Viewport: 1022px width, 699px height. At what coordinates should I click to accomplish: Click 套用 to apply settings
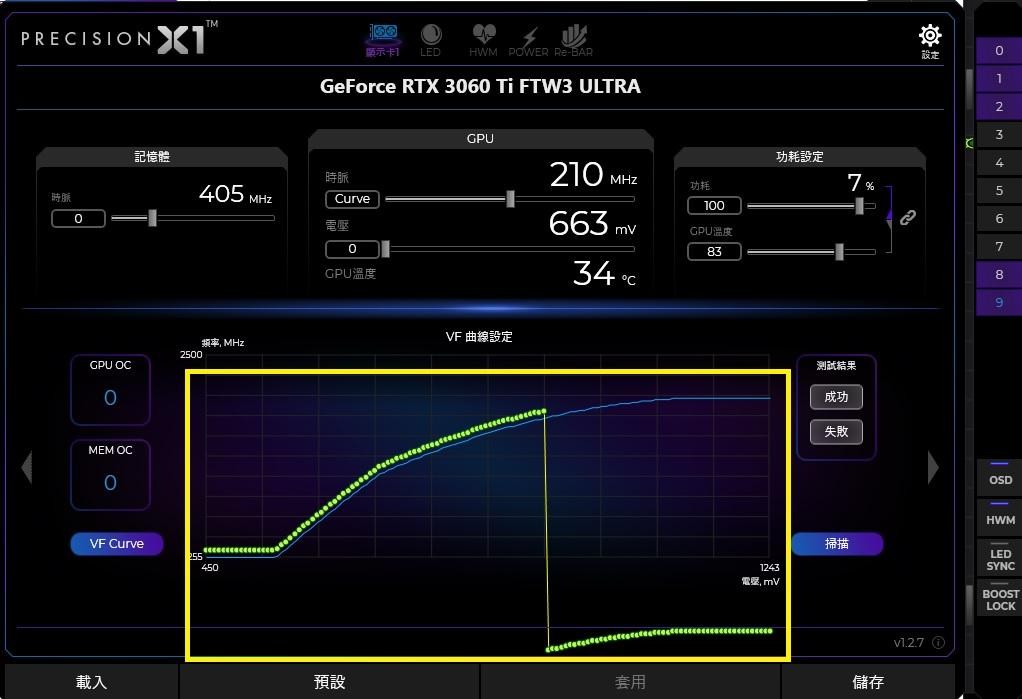pyautogui.click(x=630, y=682)
